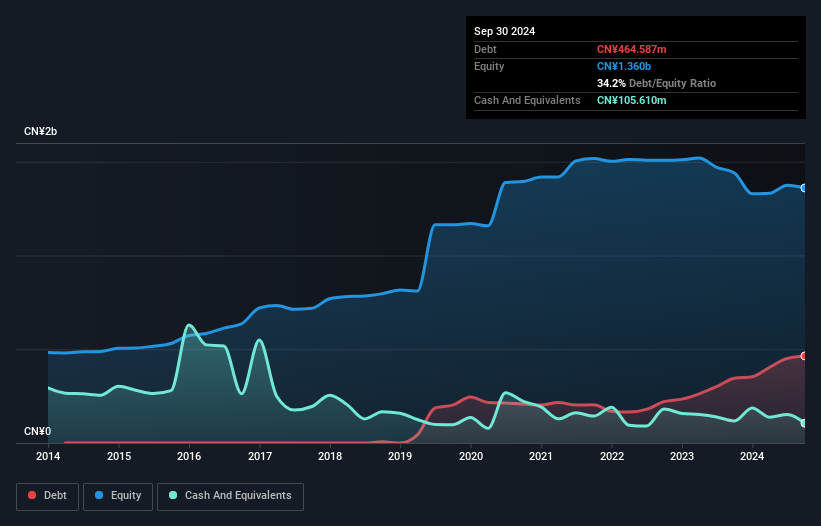821x526 pixels.
Task: Click the teal Cash And Equivalents legend dot
Action: 173,495
